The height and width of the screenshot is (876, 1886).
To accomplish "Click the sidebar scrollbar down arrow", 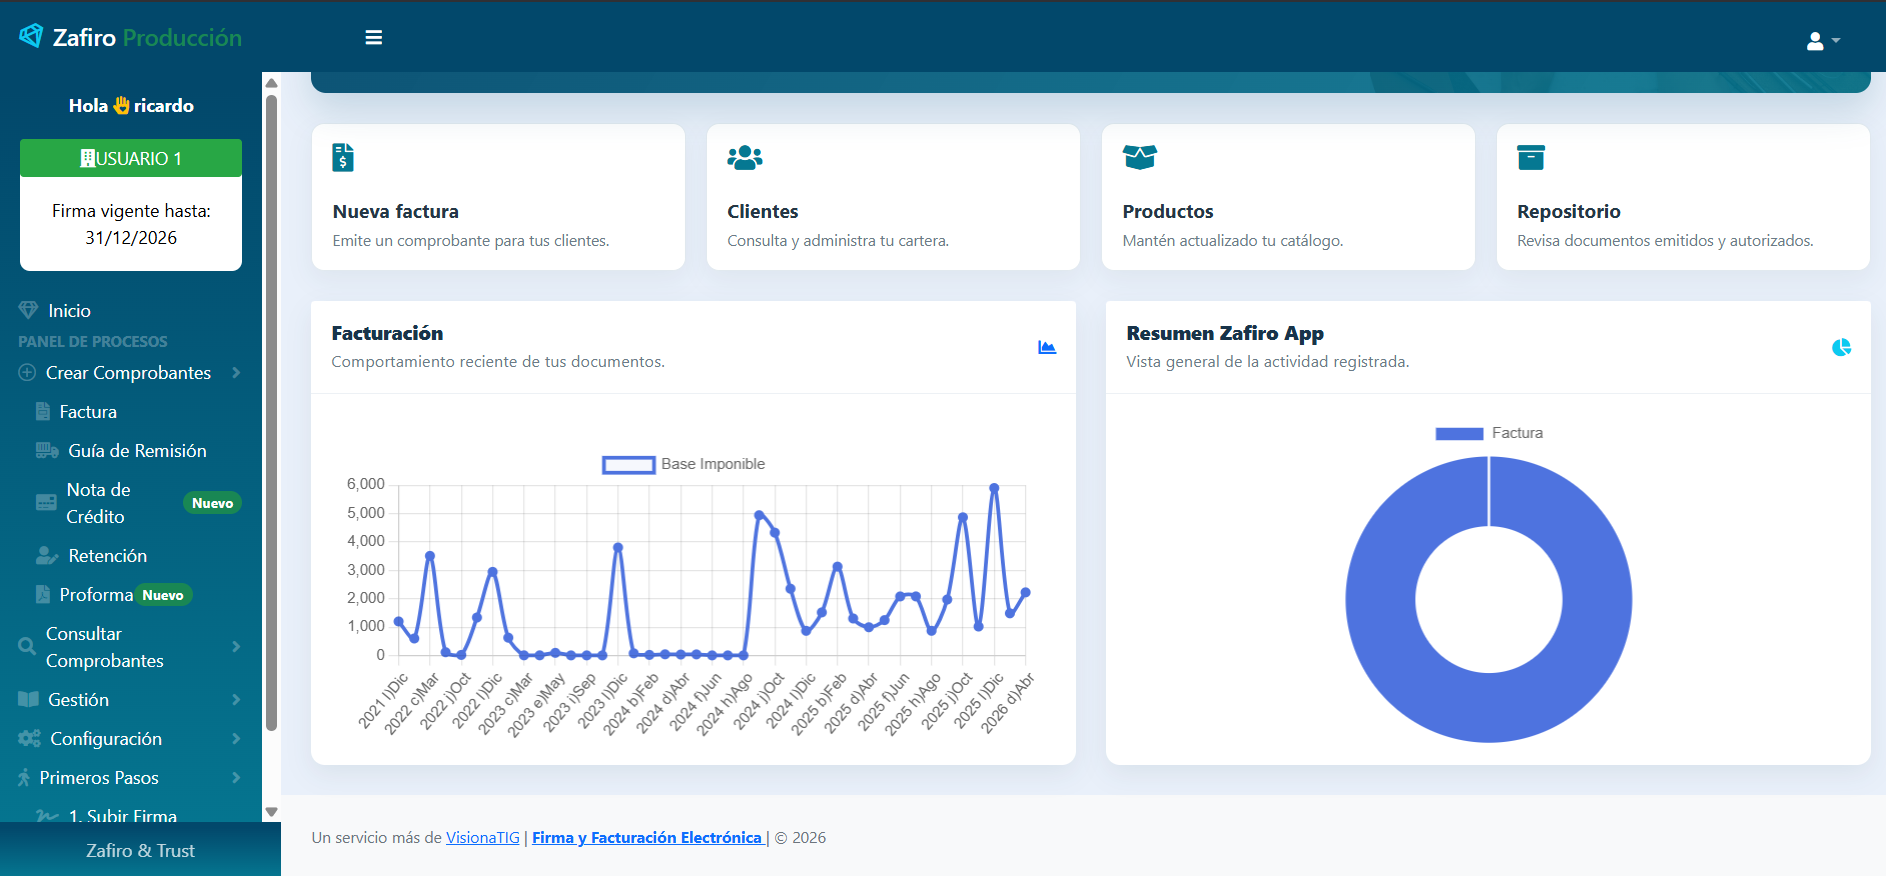I will [271, 812].
